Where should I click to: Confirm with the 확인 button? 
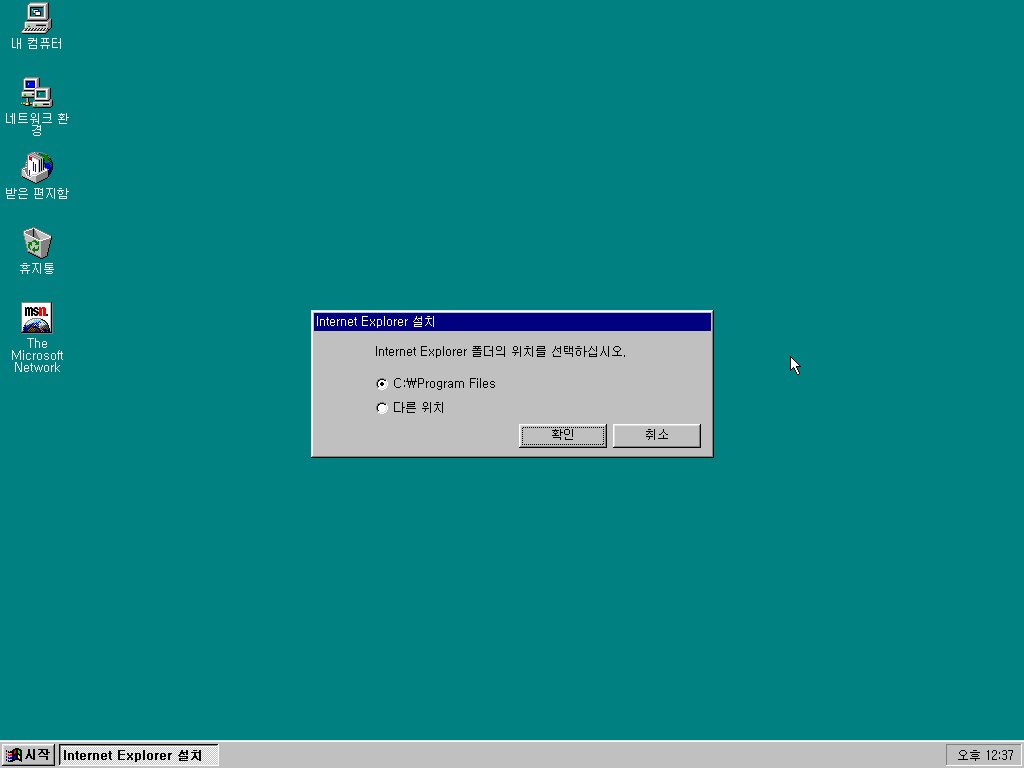pos(562,436)
